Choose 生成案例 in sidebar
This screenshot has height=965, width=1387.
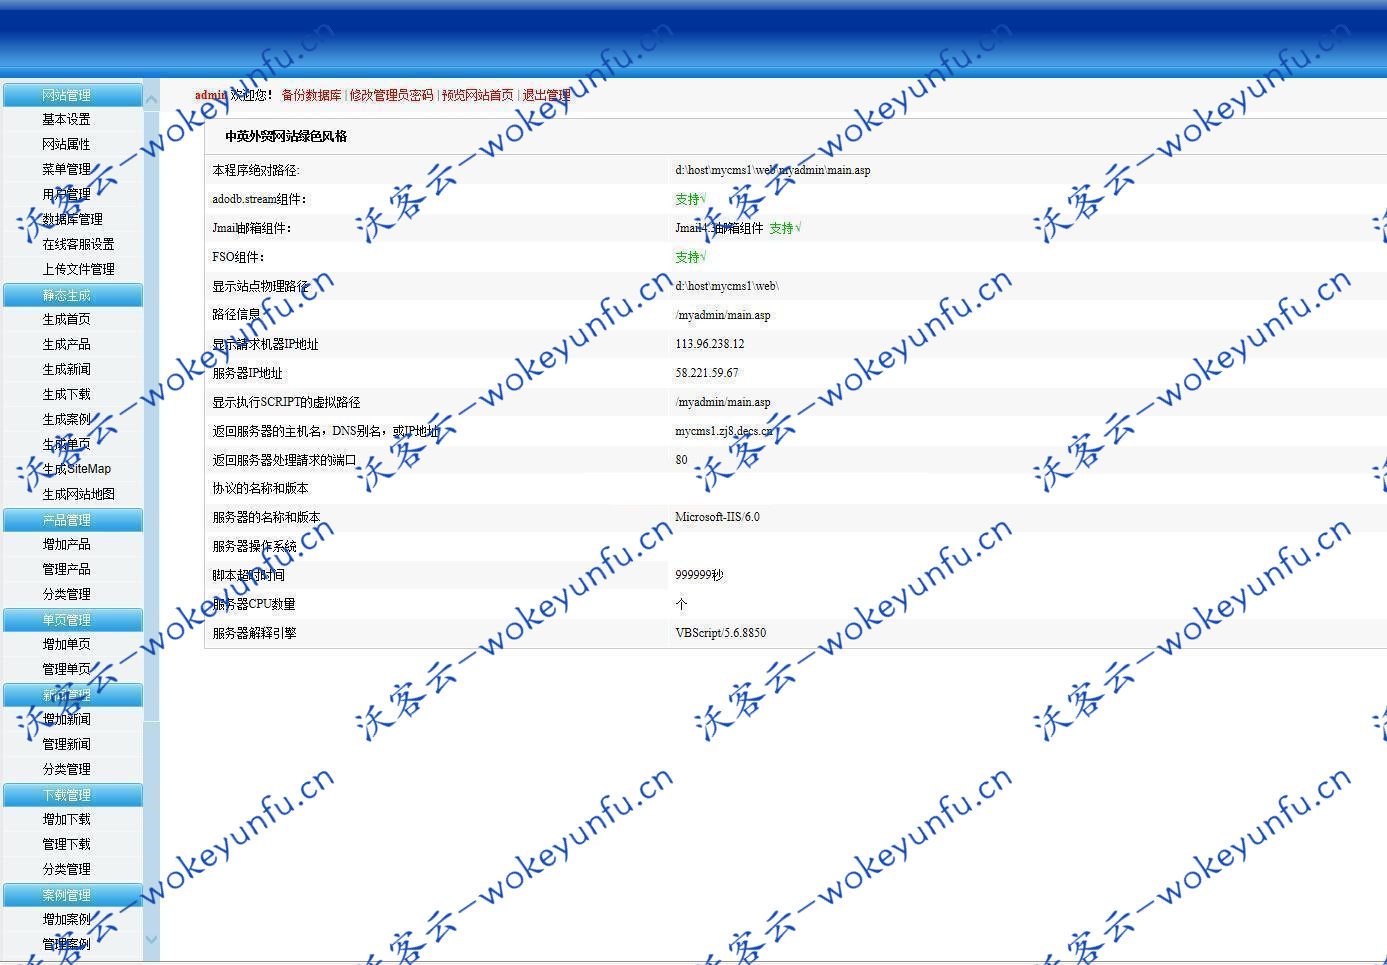coord(66,419)
